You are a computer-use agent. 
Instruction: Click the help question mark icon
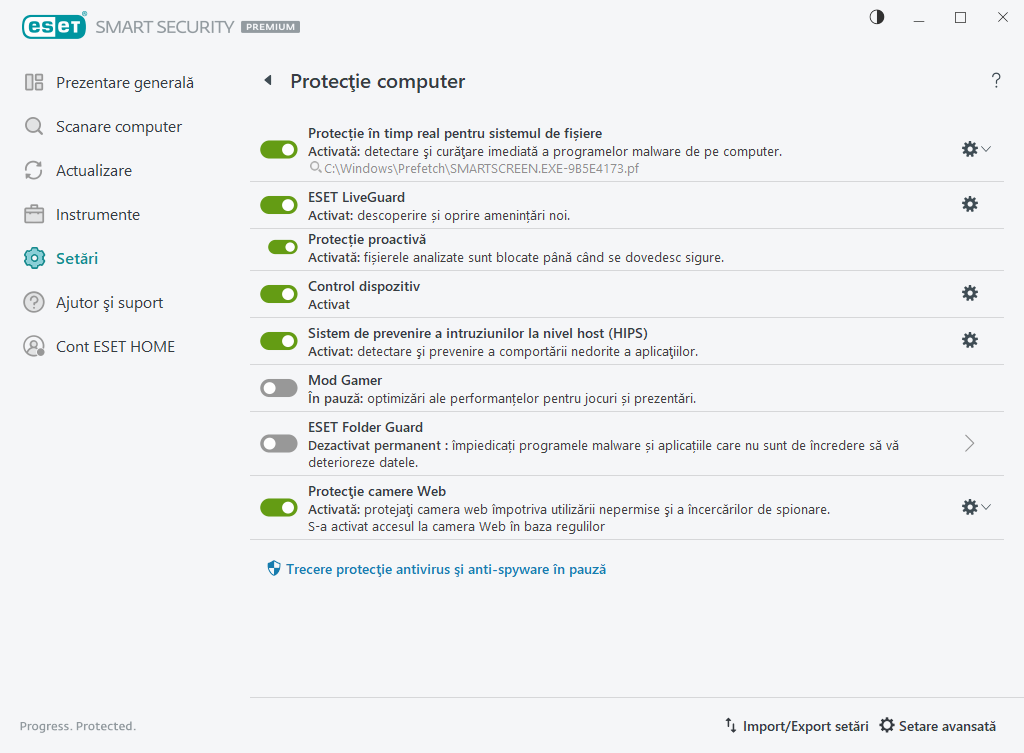pos(996,81)
